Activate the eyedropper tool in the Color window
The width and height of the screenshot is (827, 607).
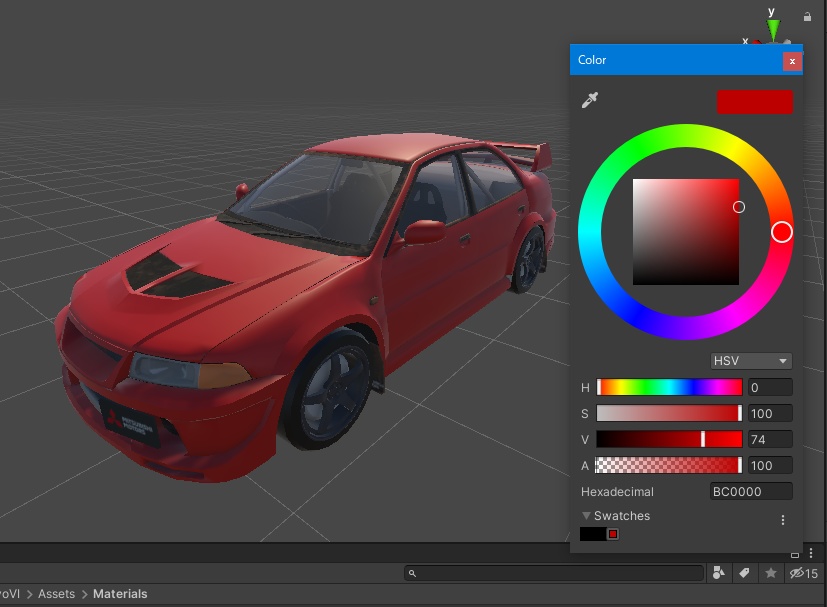point(590,100)
